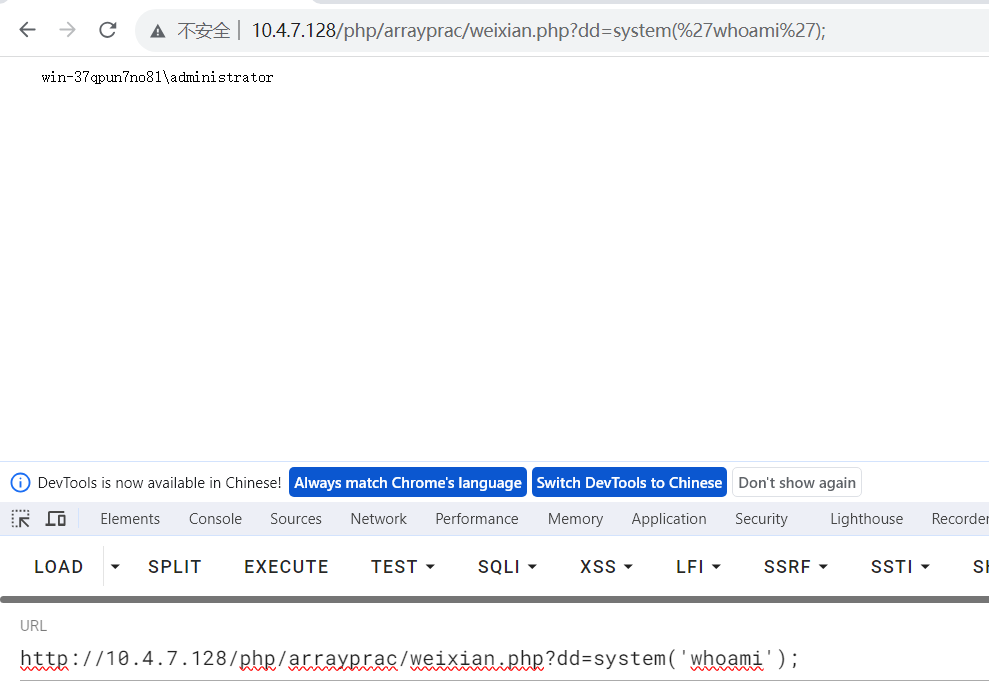The width and height of the screenshot is (989, 682).
Task: Click Switch DevTools to Chinese button
Action: point(629,483)
